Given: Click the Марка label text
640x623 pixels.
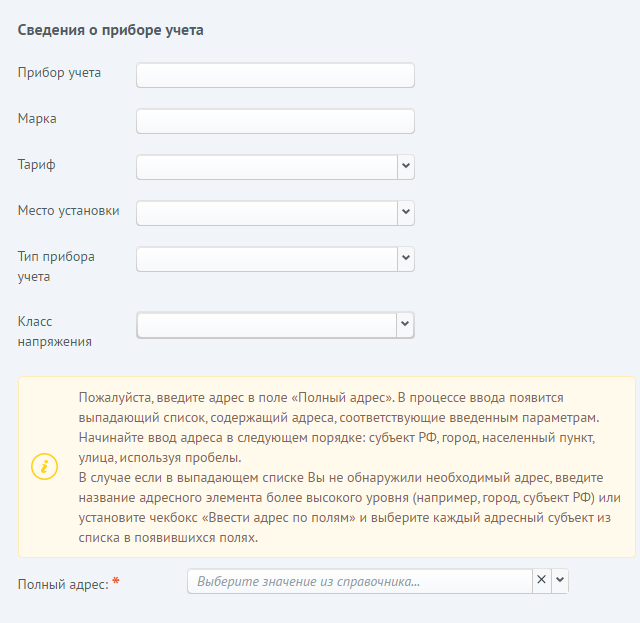Looking at the screenshot, I should tap(37, 118).
